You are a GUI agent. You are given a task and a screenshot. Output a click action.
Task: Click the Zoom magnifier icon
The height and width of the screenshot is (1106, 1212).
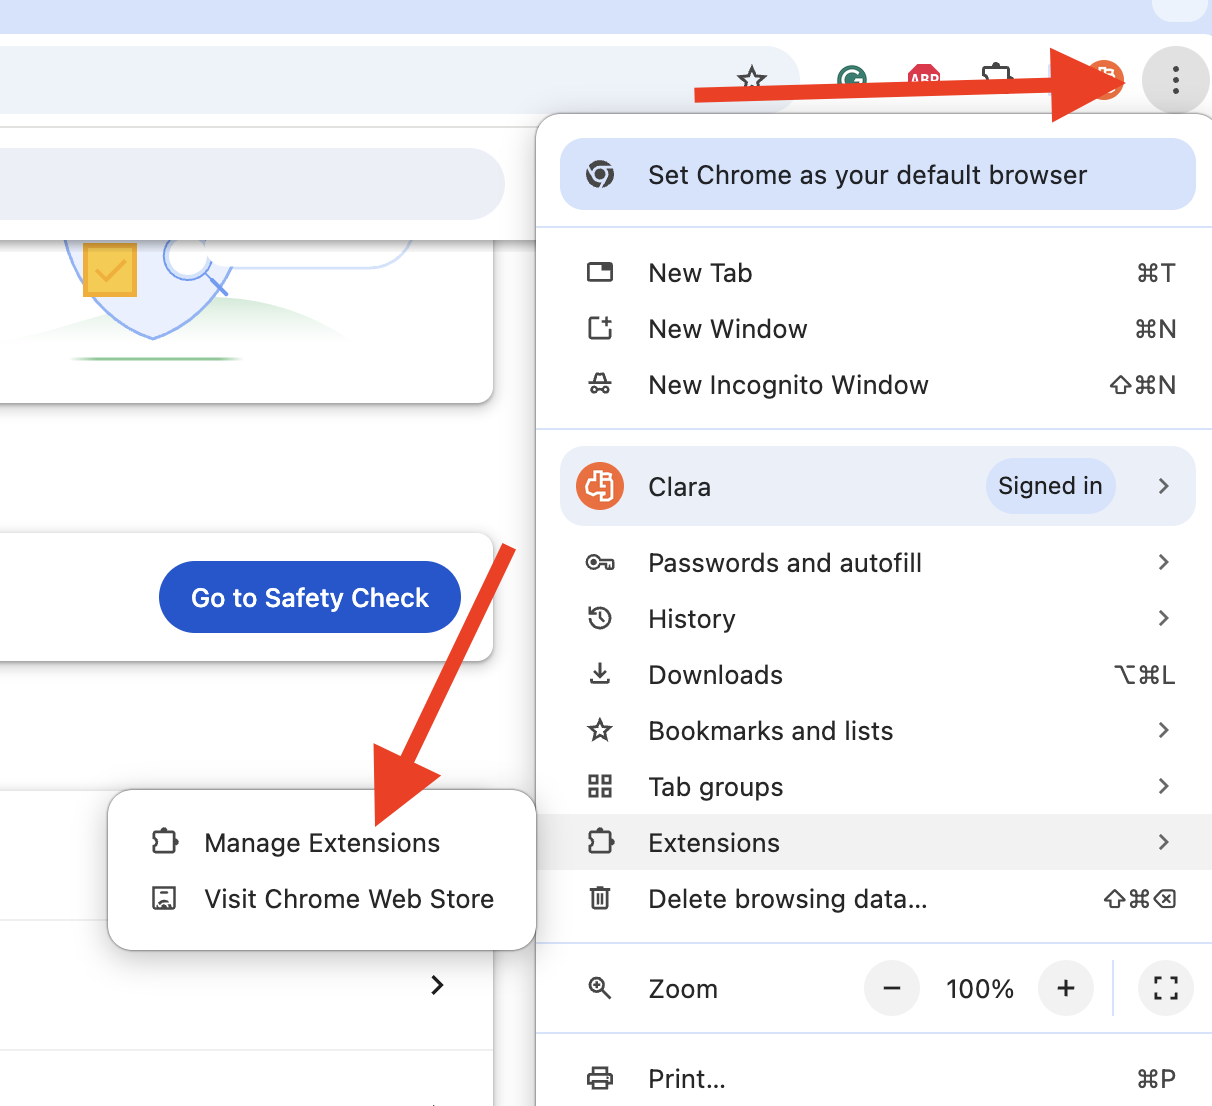(x=600, y=988)
